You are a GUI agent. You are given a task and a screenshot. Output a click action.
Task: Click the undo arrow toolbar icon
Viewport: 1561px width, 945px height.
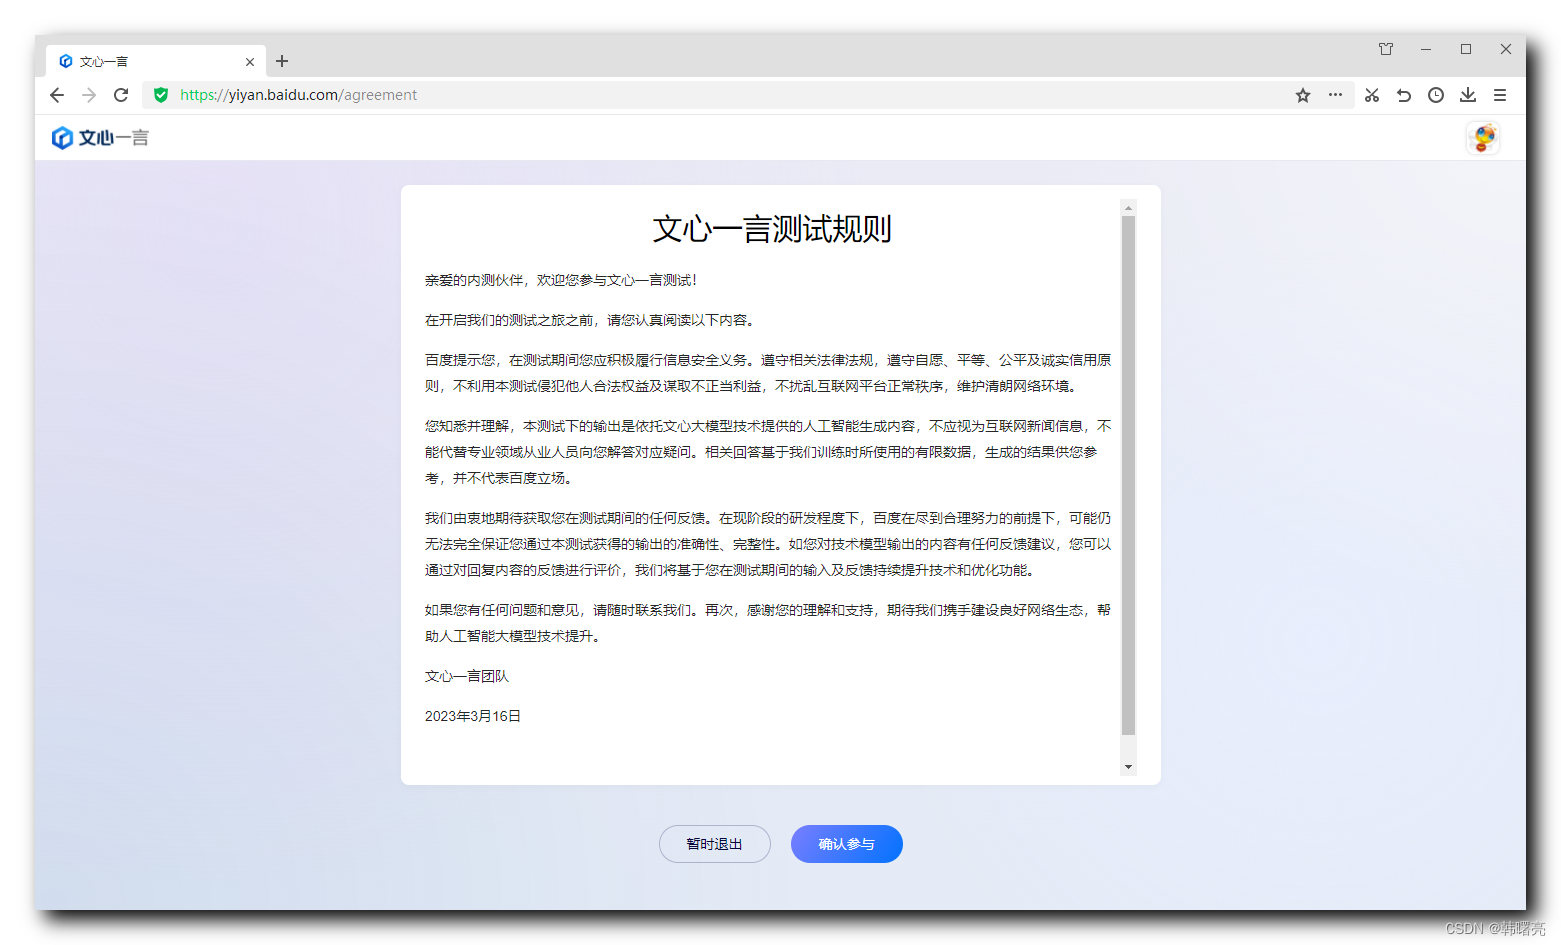(1404, 95)
